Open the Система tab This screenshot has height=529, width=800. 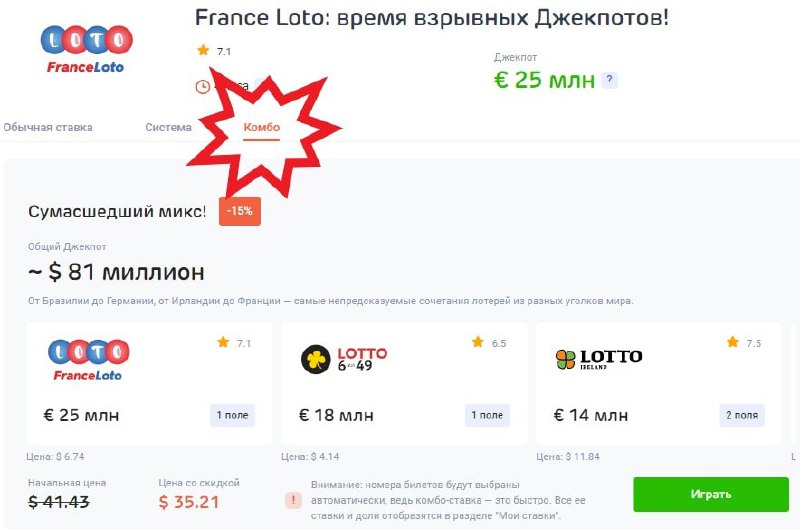point(168,127)
